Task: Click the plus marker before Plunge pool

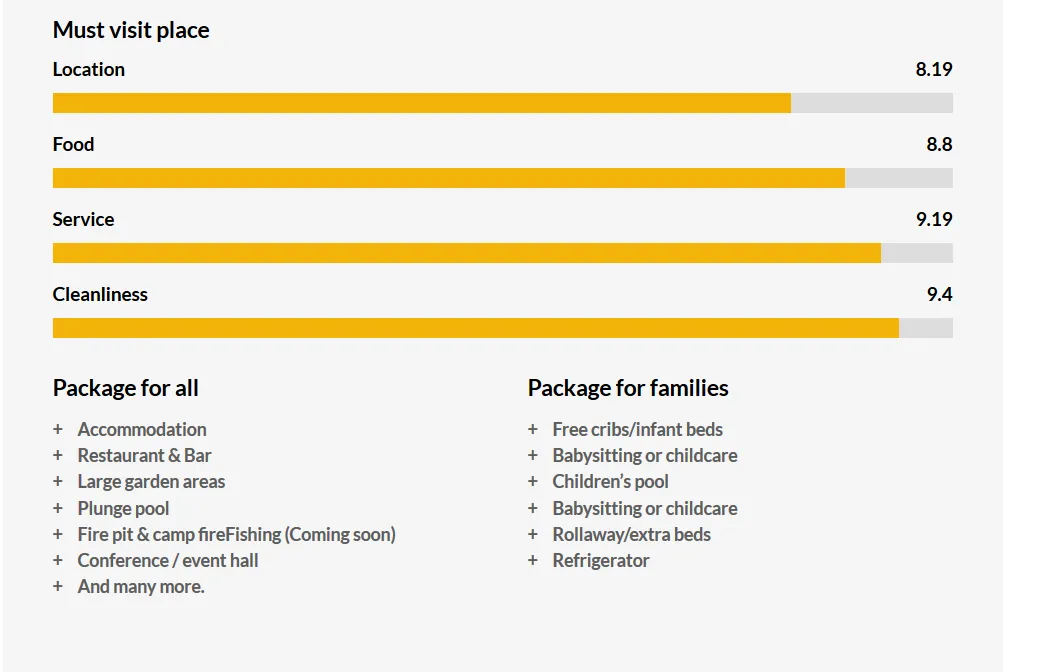Action: 58,509
